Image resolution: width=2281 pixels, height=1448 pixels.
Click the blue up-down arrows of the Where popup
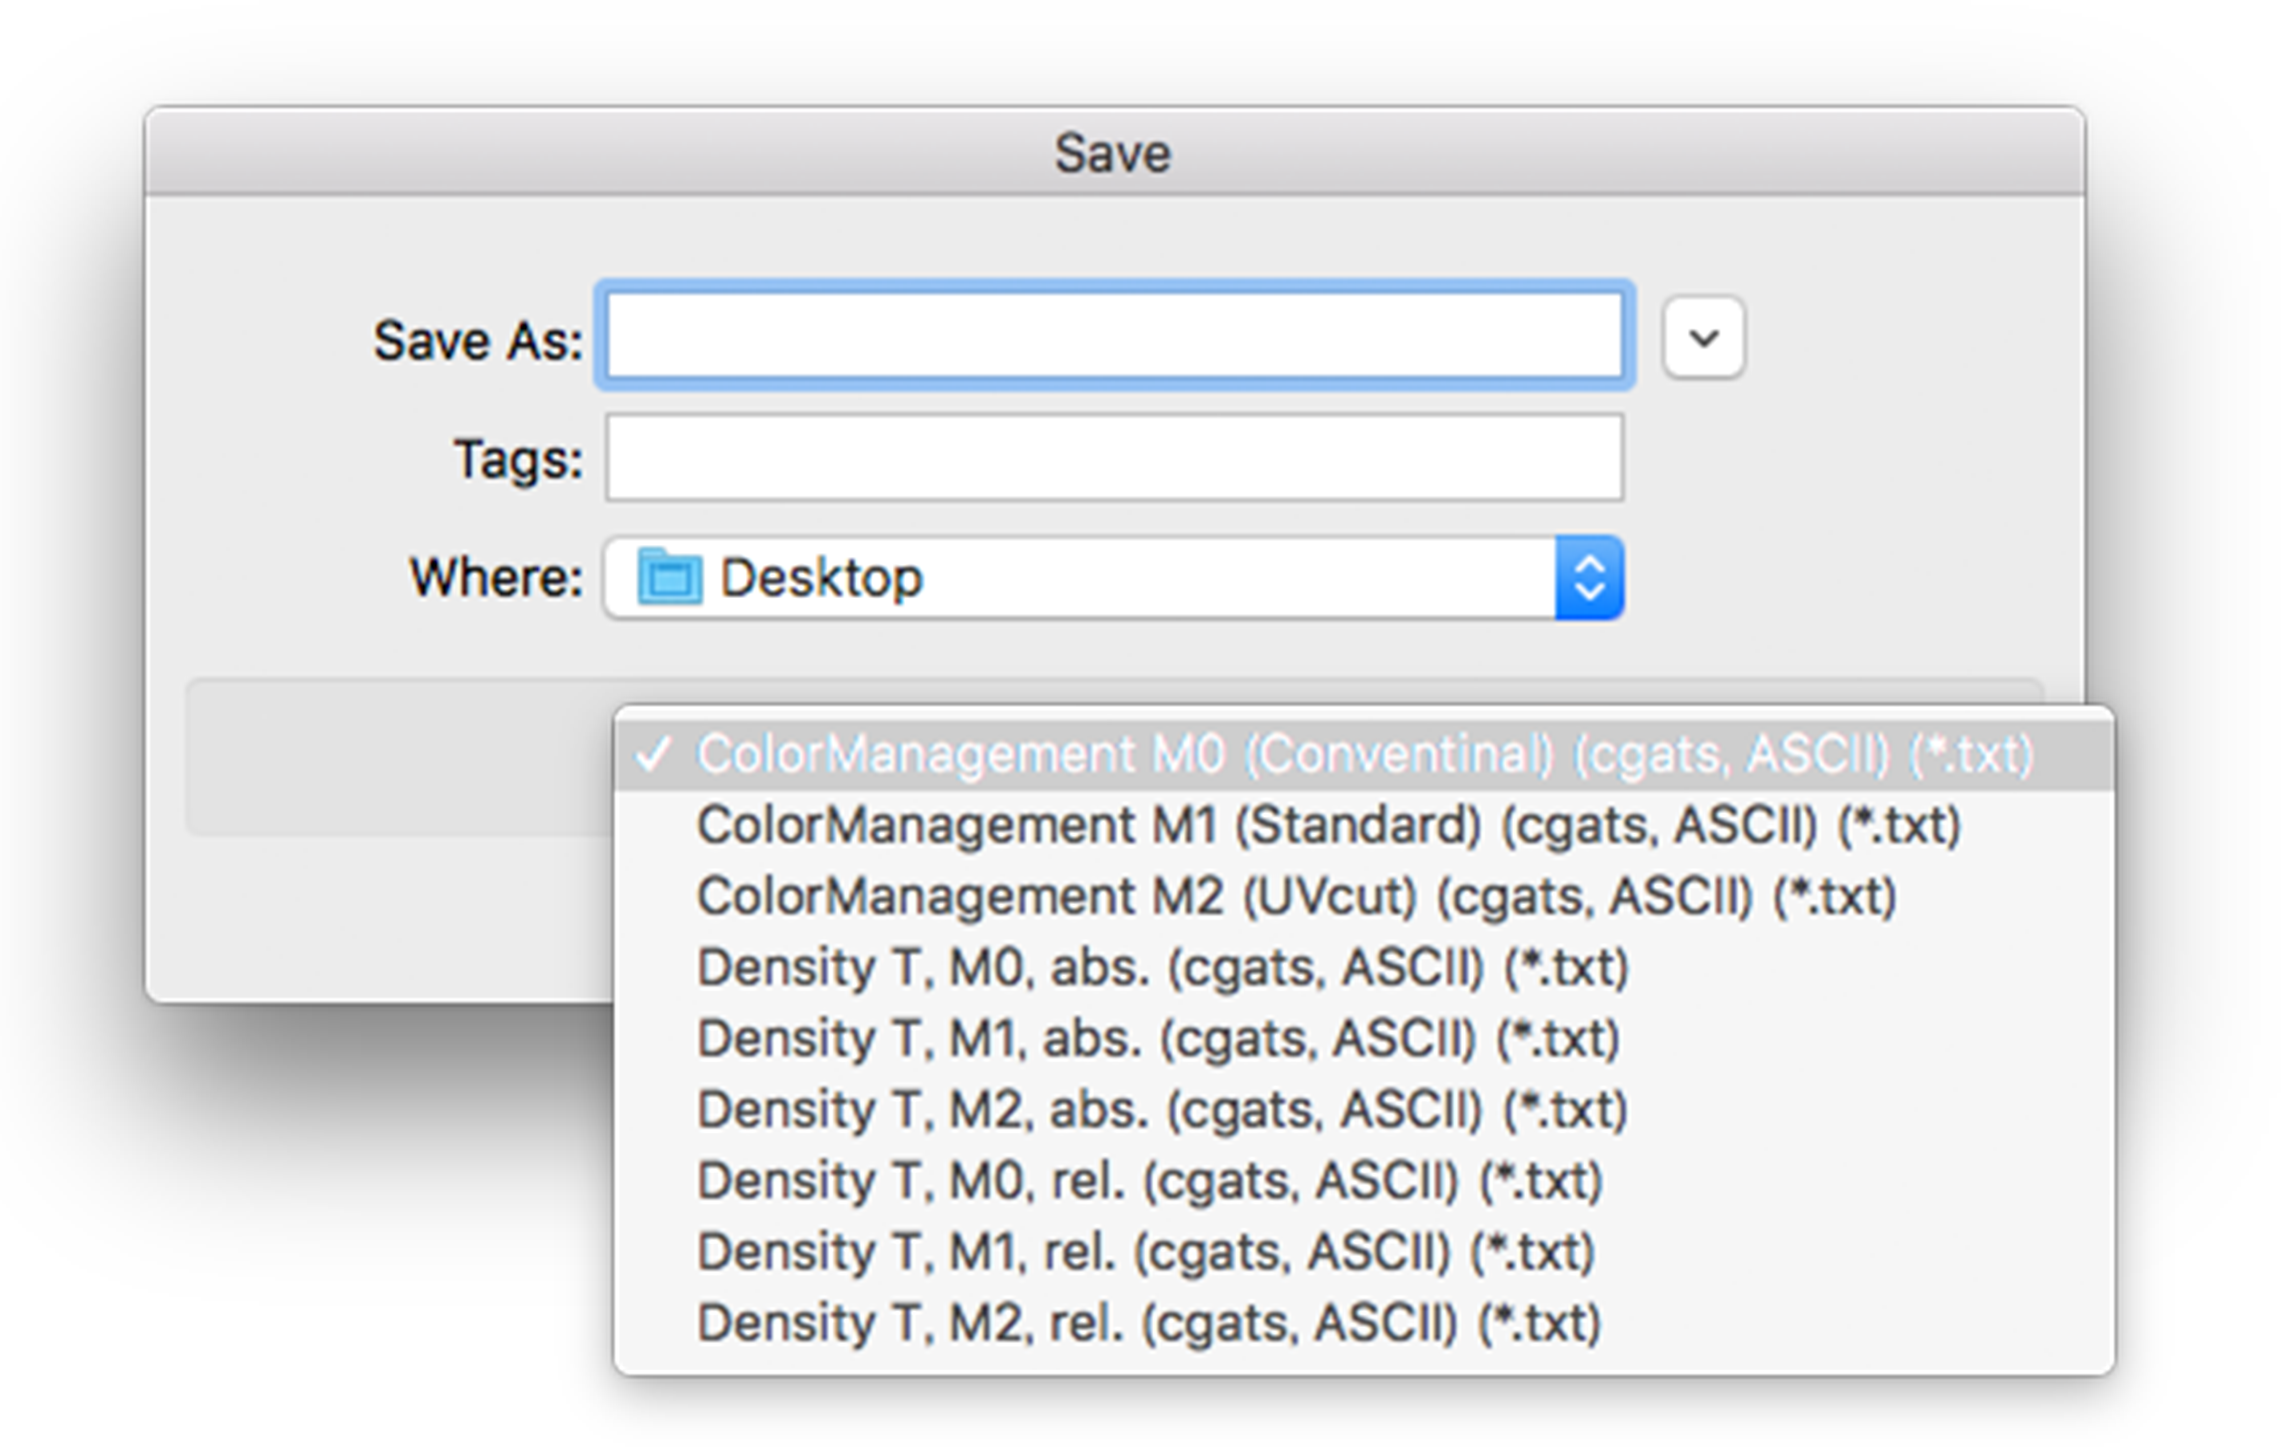pyautogui.click(x=1589, y=578)
